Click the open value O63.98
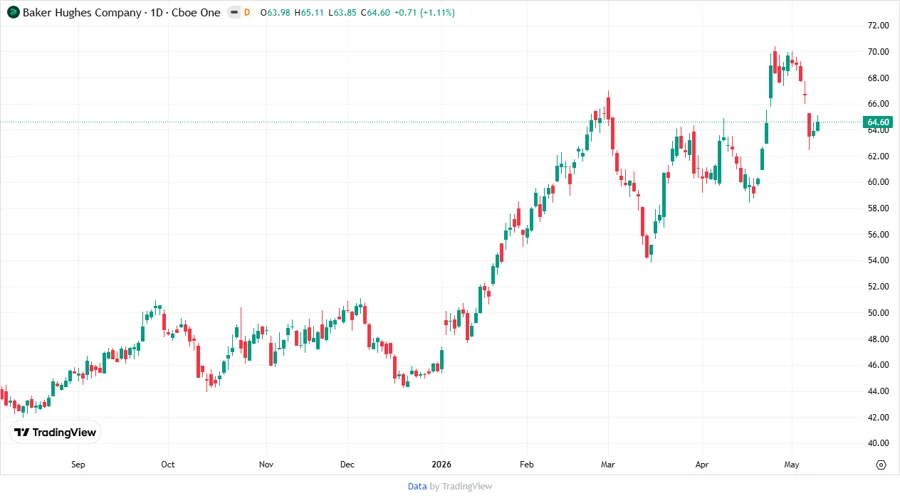The width and height of the screenshot is (900, 498). [x=275, y=13]
